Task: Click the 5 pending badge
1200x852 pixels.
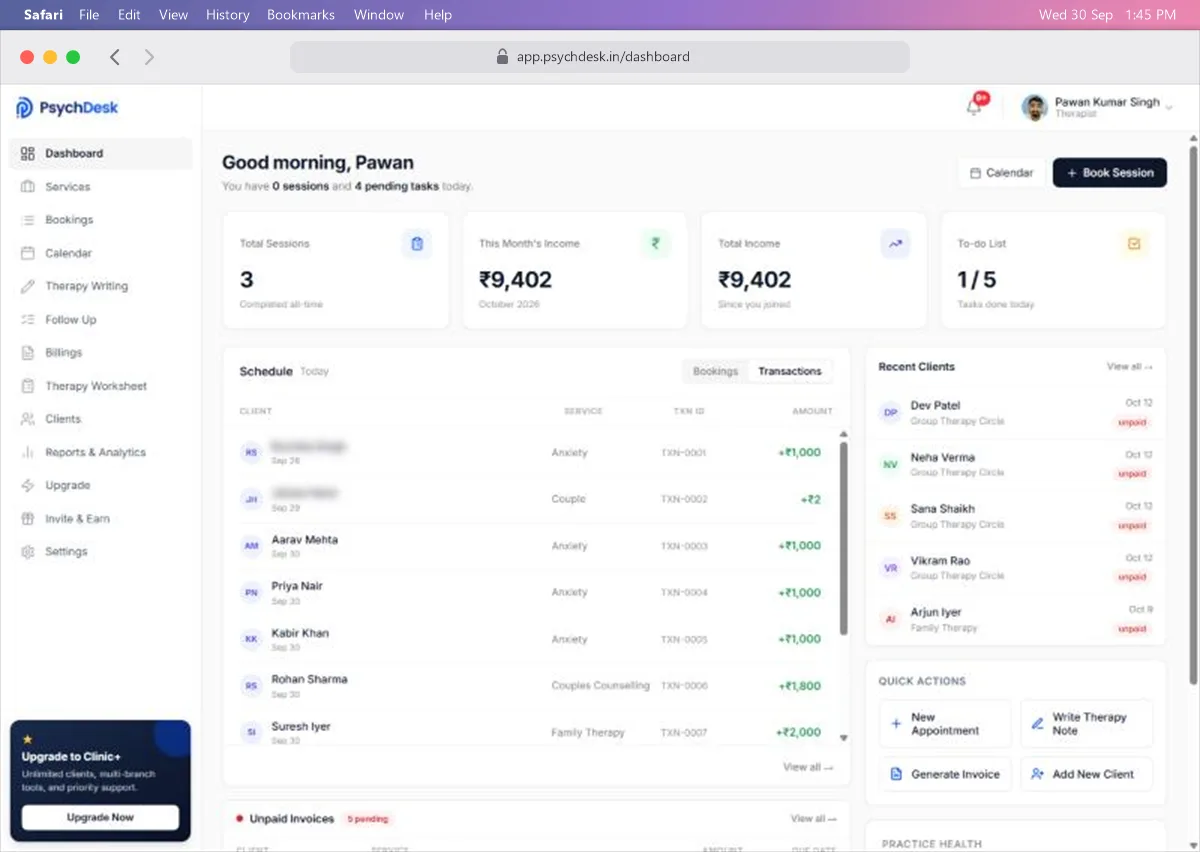Action: (368, 819)
